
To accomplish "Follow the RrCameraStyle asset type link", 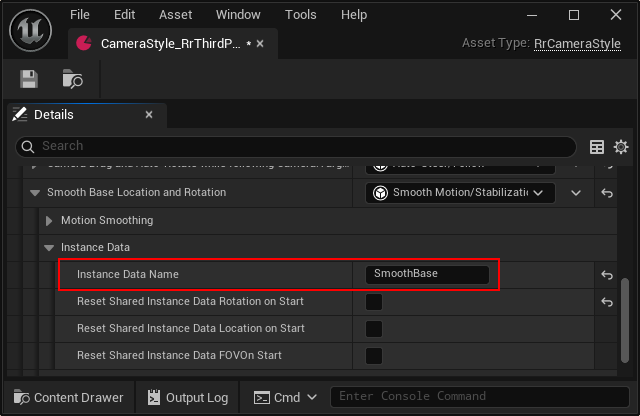I will [577, 44].
